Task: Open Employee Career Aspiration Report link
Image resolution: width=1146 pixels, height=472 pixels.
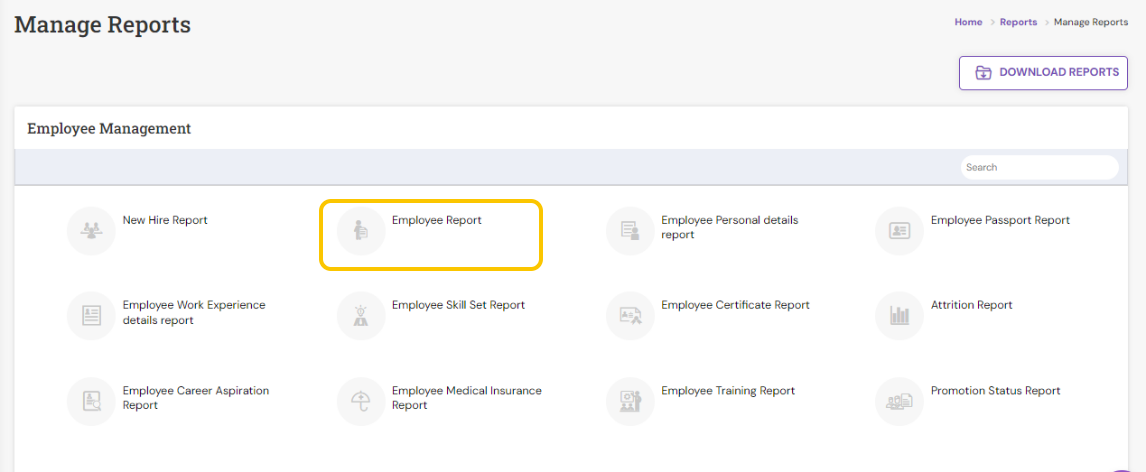Action: (x=196, y=398)
